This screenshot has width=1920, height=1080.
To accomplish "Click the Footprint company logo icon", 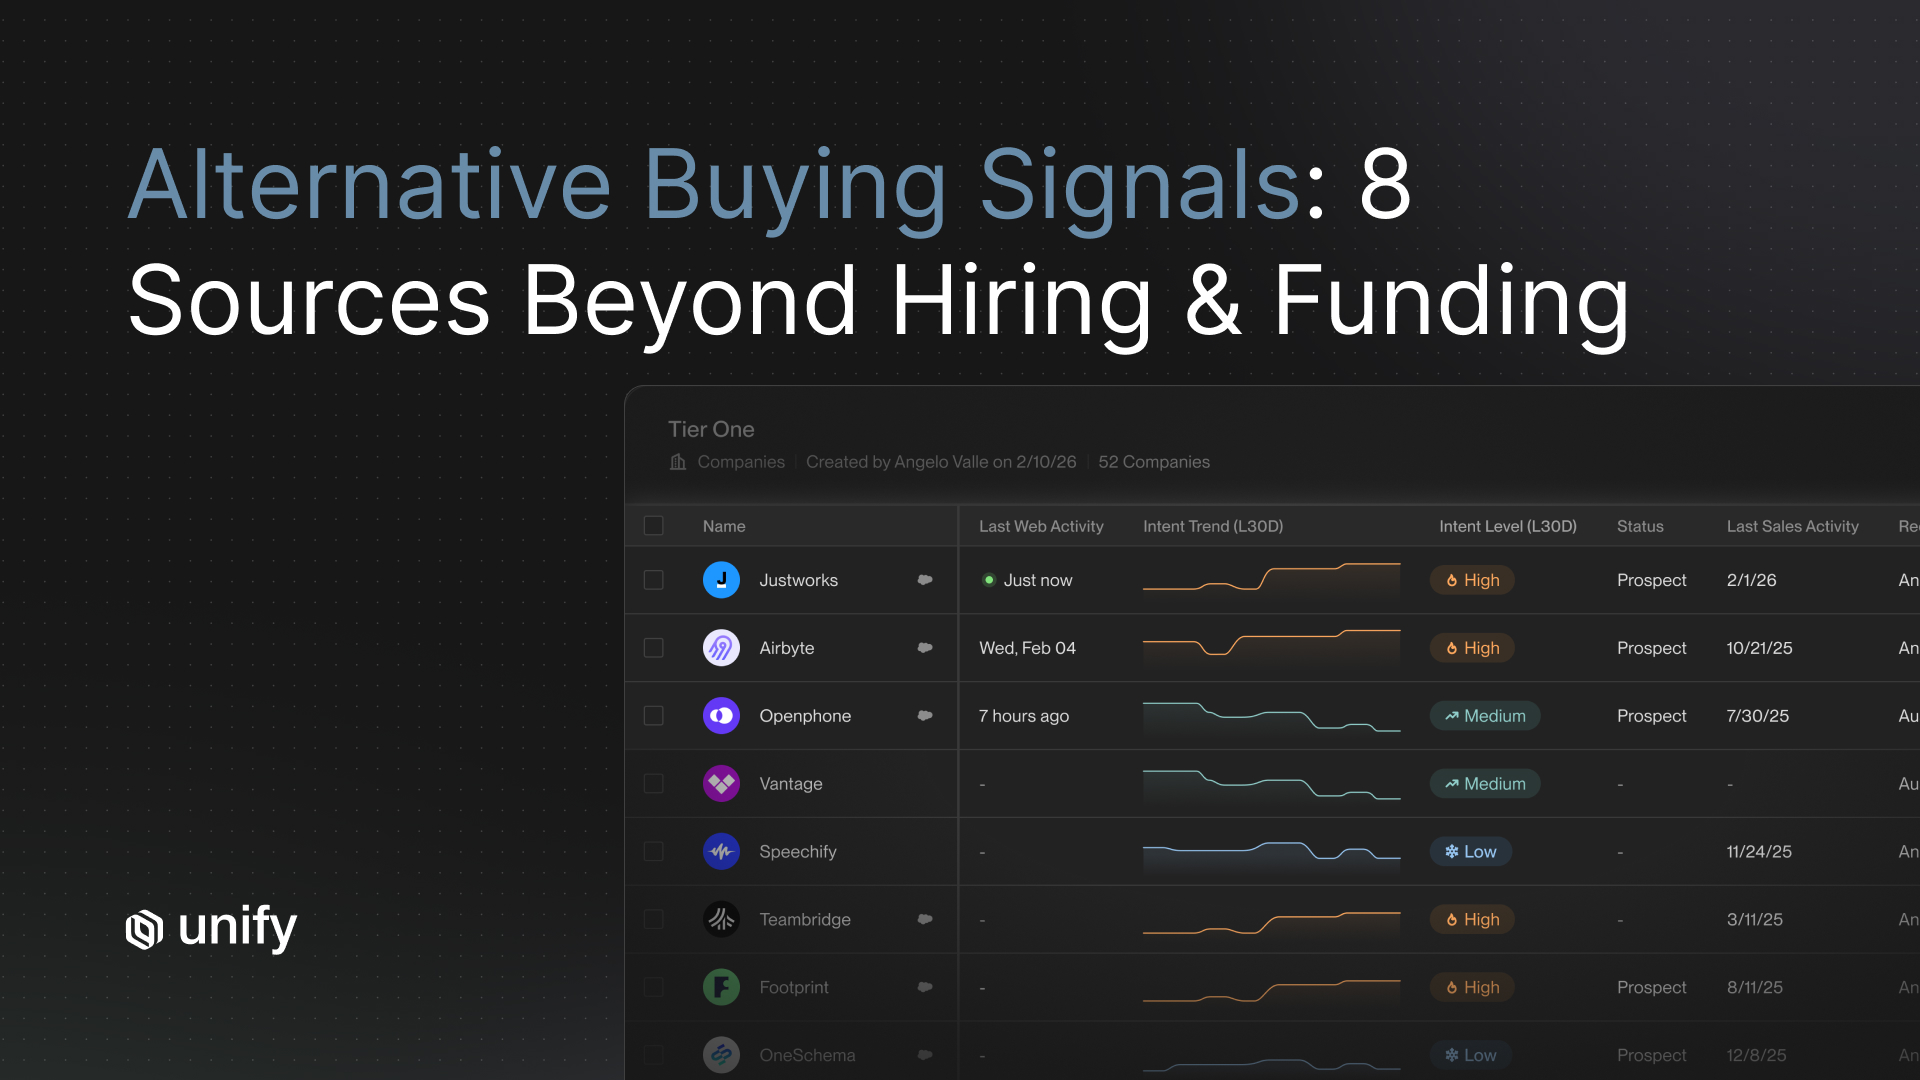I will pyautogui.click(x=721, y=988).
